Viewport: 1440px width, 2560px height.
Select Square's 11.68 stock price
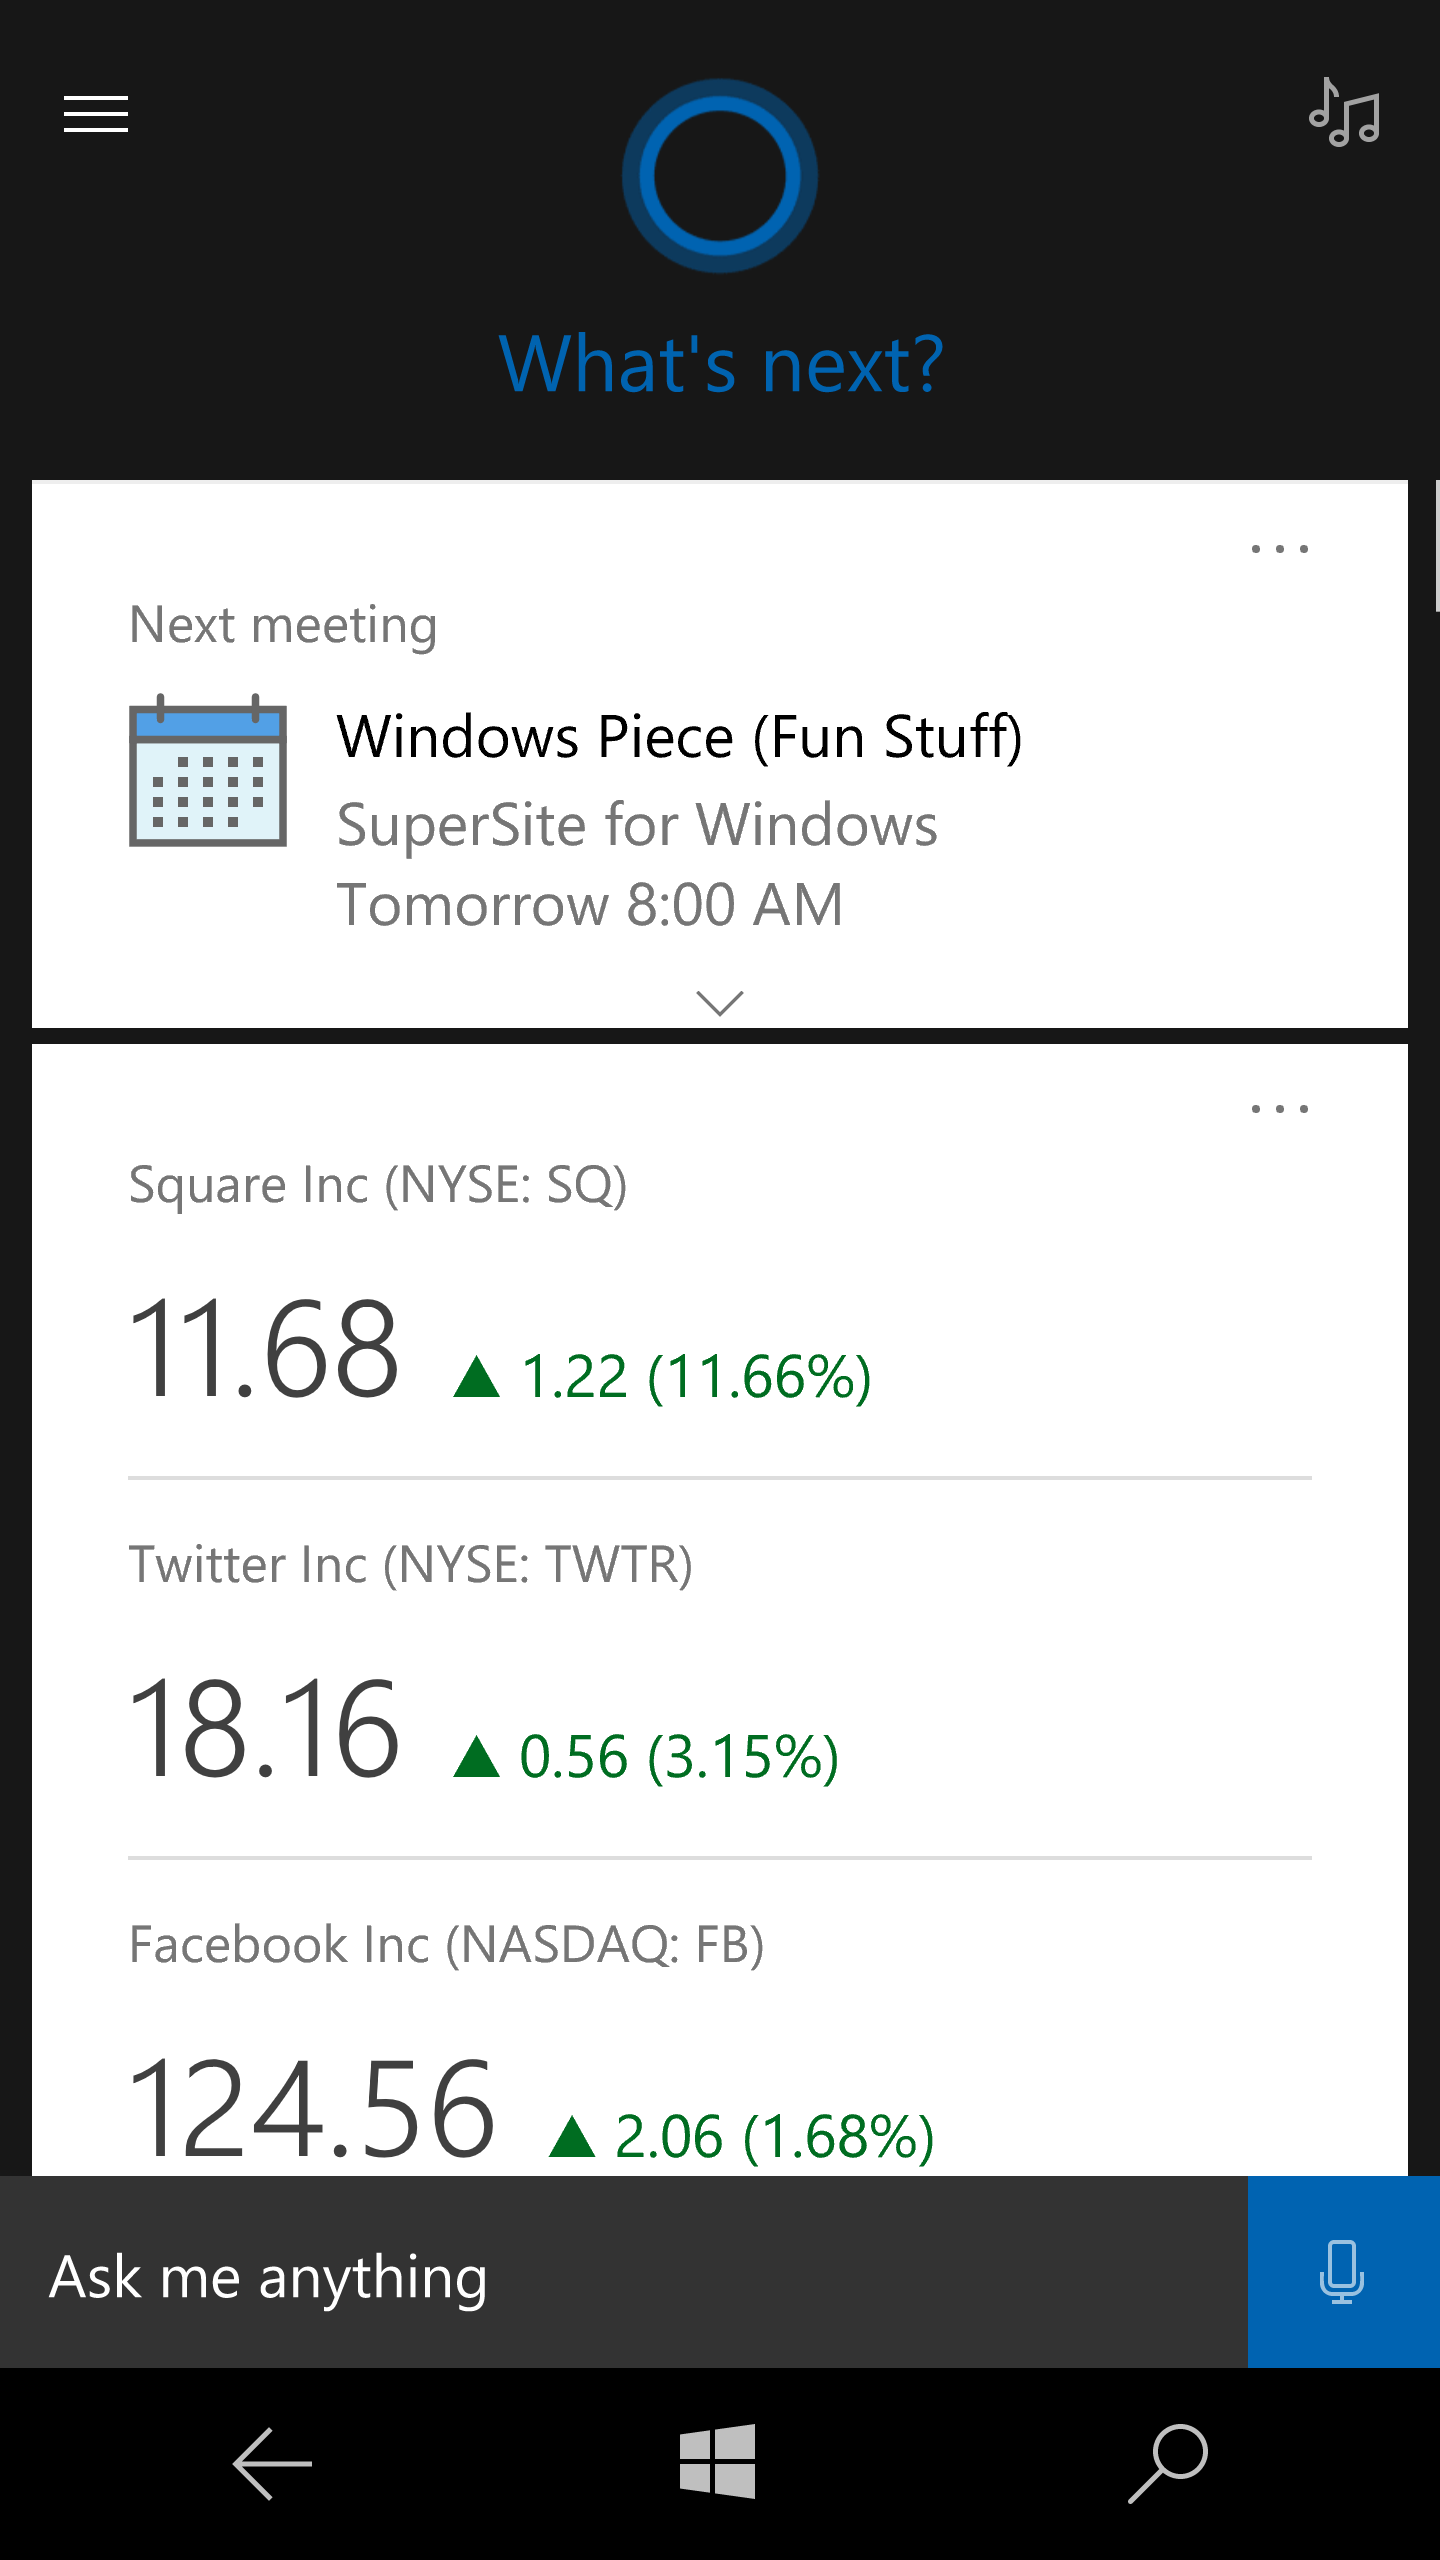(264, 1348)
